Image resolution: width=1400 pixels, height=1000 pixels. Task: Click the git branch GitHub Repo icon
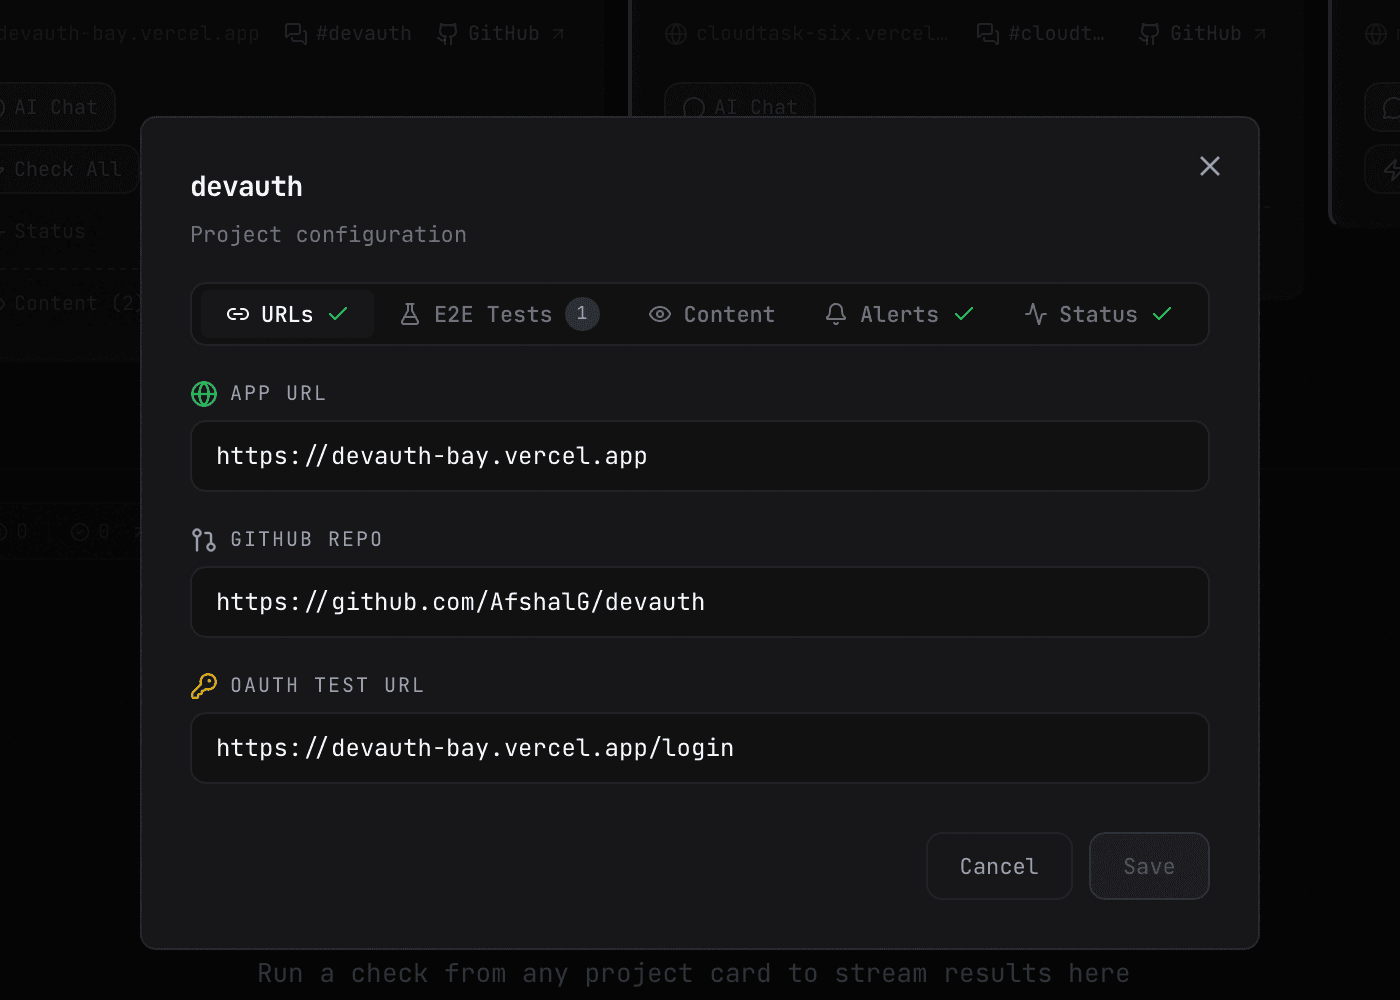tap(204, 540)
